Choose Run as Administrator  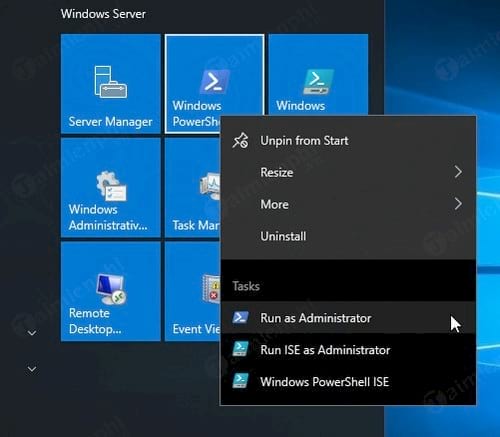coord(348,318)
